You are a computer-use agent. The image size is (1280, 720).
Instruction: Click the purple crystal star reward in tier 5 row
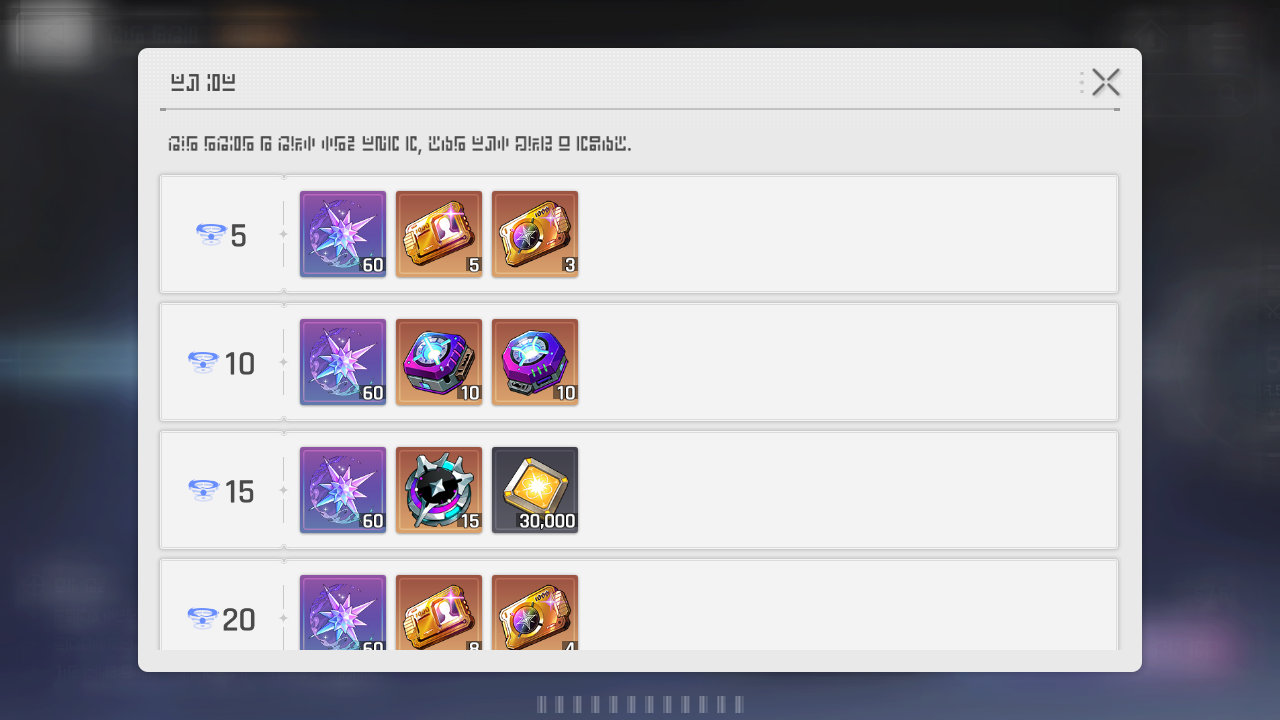click(343, 234)
